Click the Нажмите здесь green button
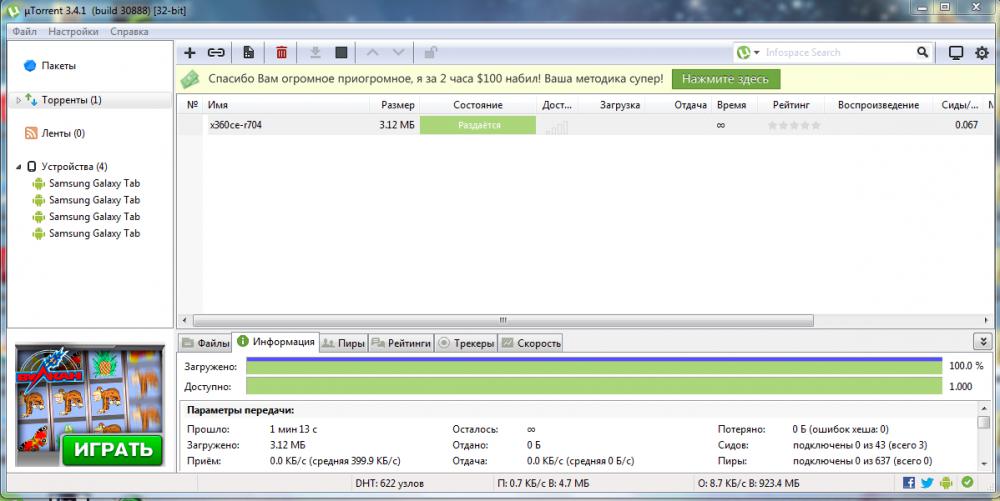 coord(726,79)
